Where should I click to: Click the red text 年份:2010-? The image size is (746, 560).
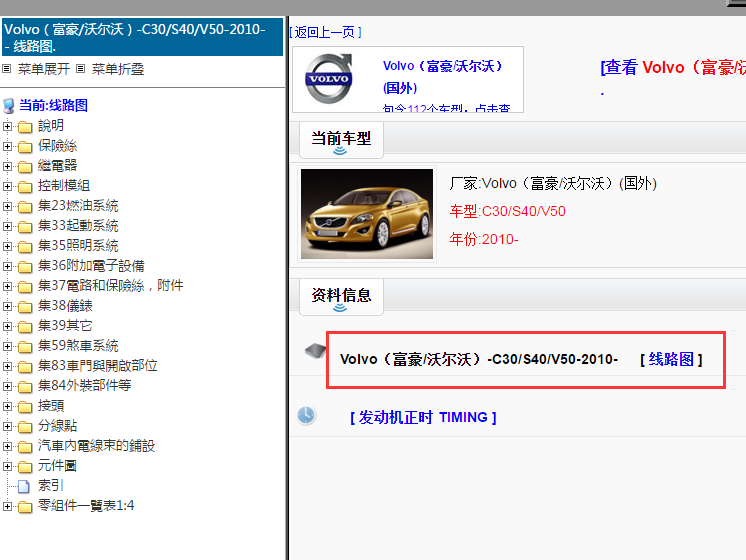484,239
